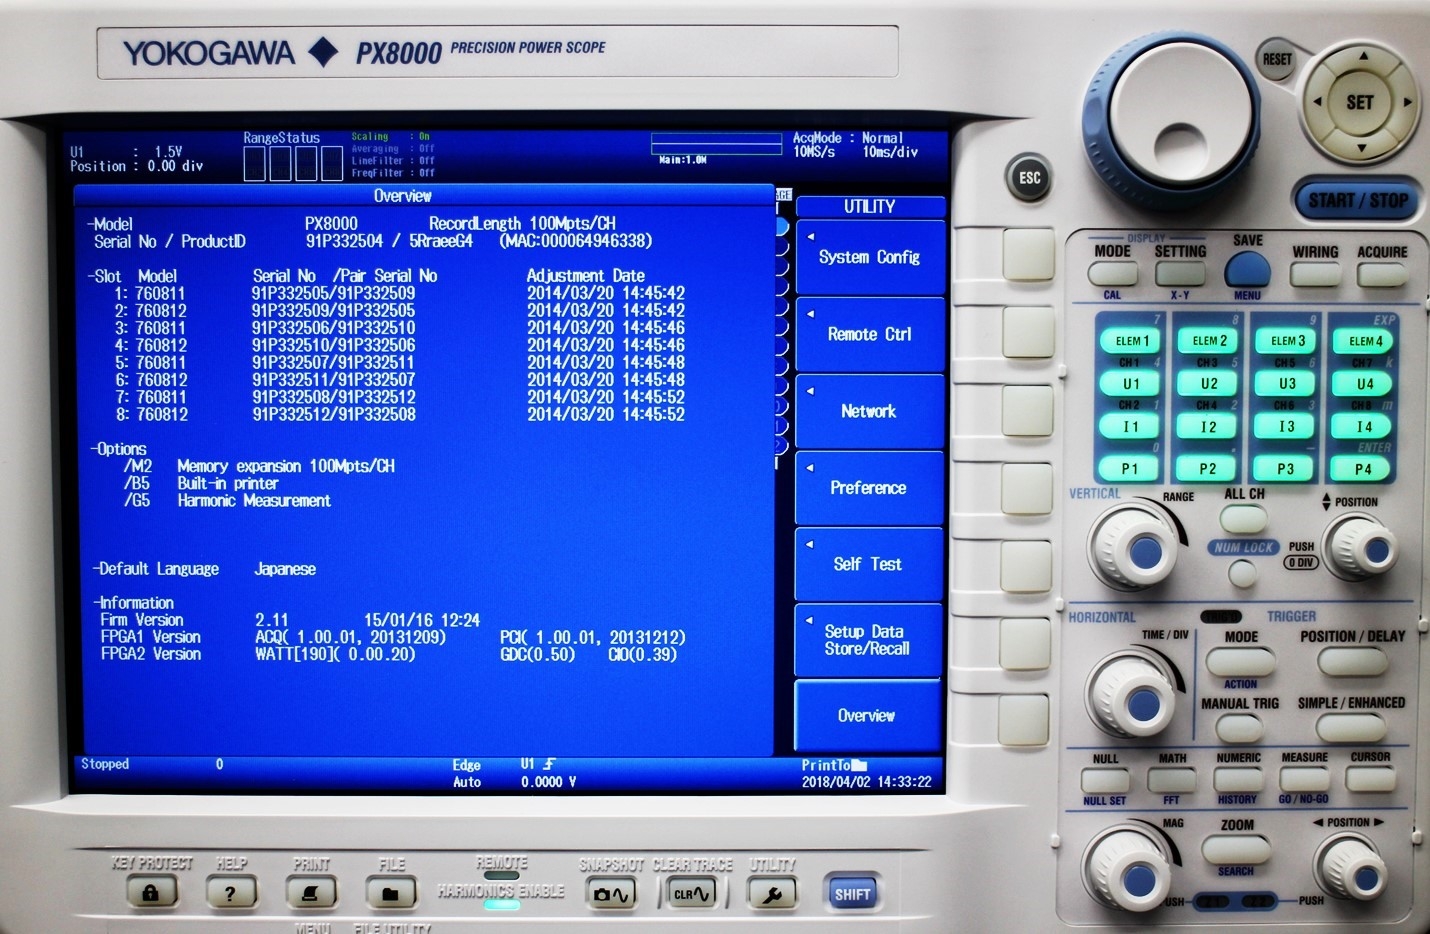Click the CLEAR TRACE icon button
Screen dimensions: 1430x934
(x=691, y=893)
